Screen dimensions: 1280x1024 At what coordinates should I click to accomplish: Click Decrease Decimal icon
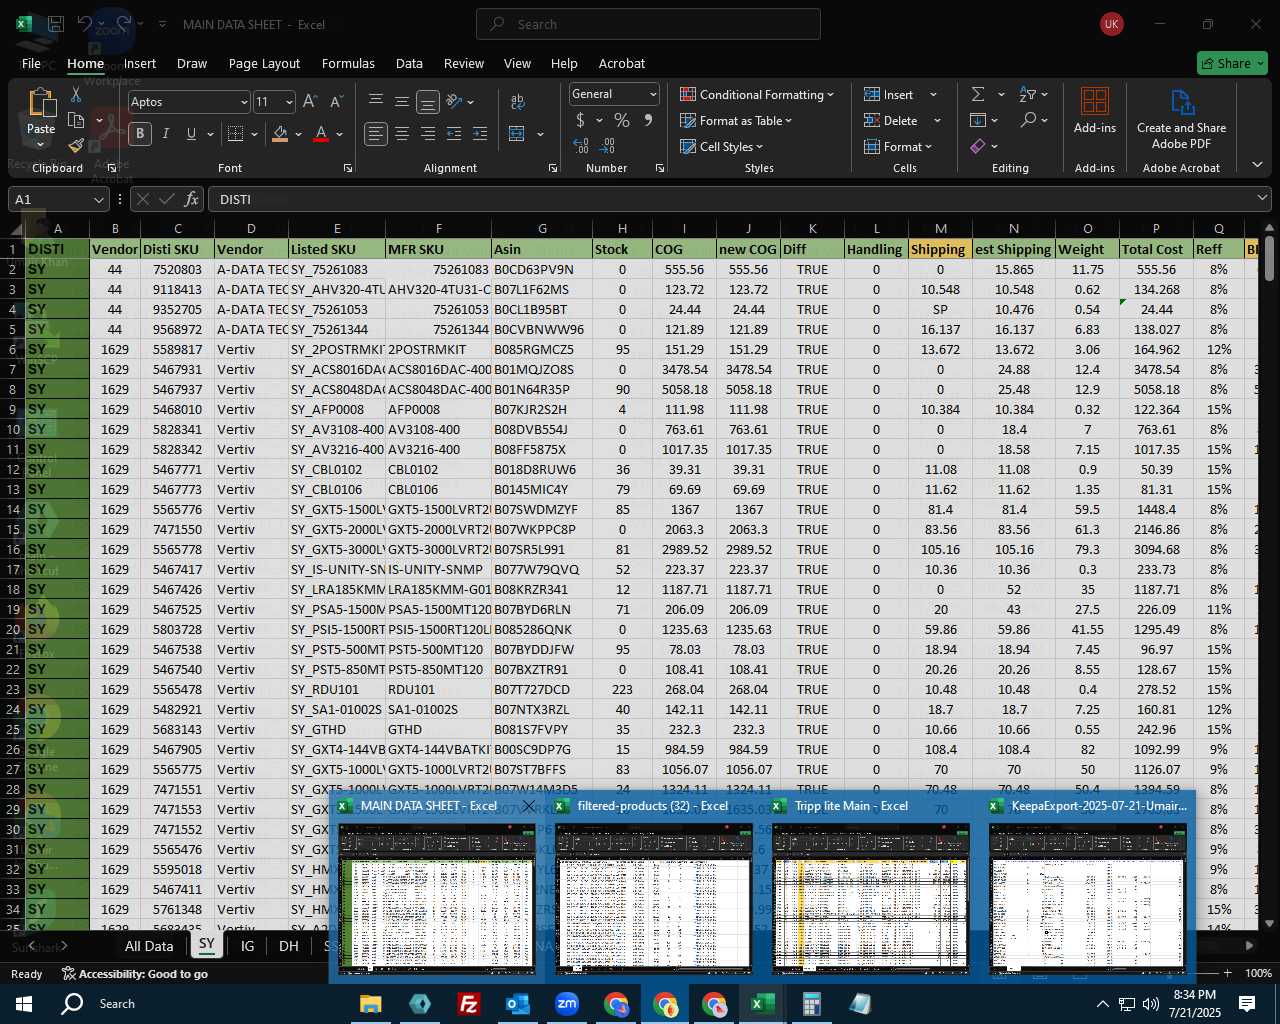(607, 146)
